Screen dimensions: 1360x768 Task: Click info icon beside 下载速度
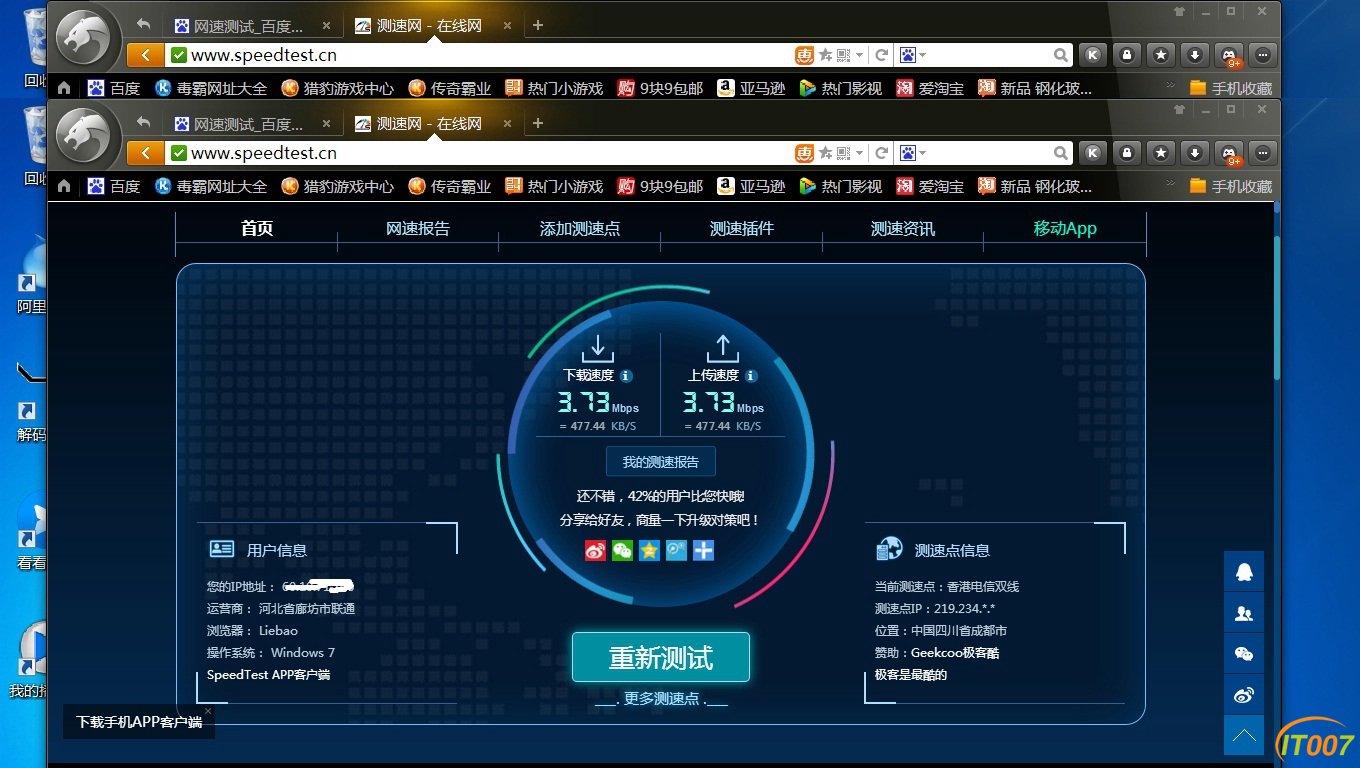[x=626, y=376]
